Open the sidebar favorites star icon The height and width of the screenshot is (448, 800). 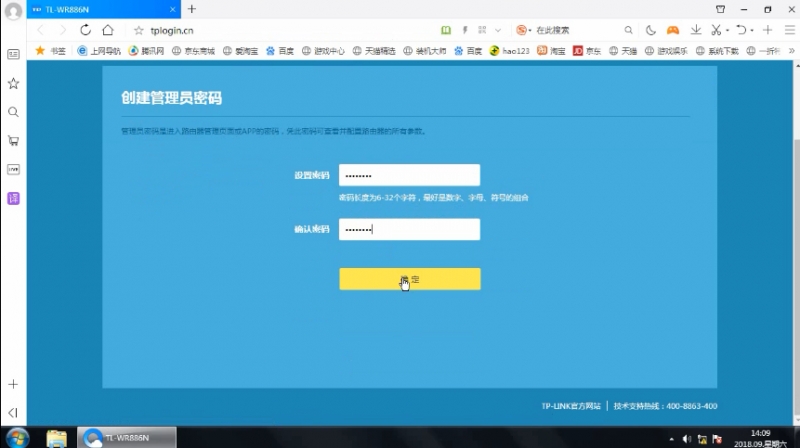coord(13,83)
